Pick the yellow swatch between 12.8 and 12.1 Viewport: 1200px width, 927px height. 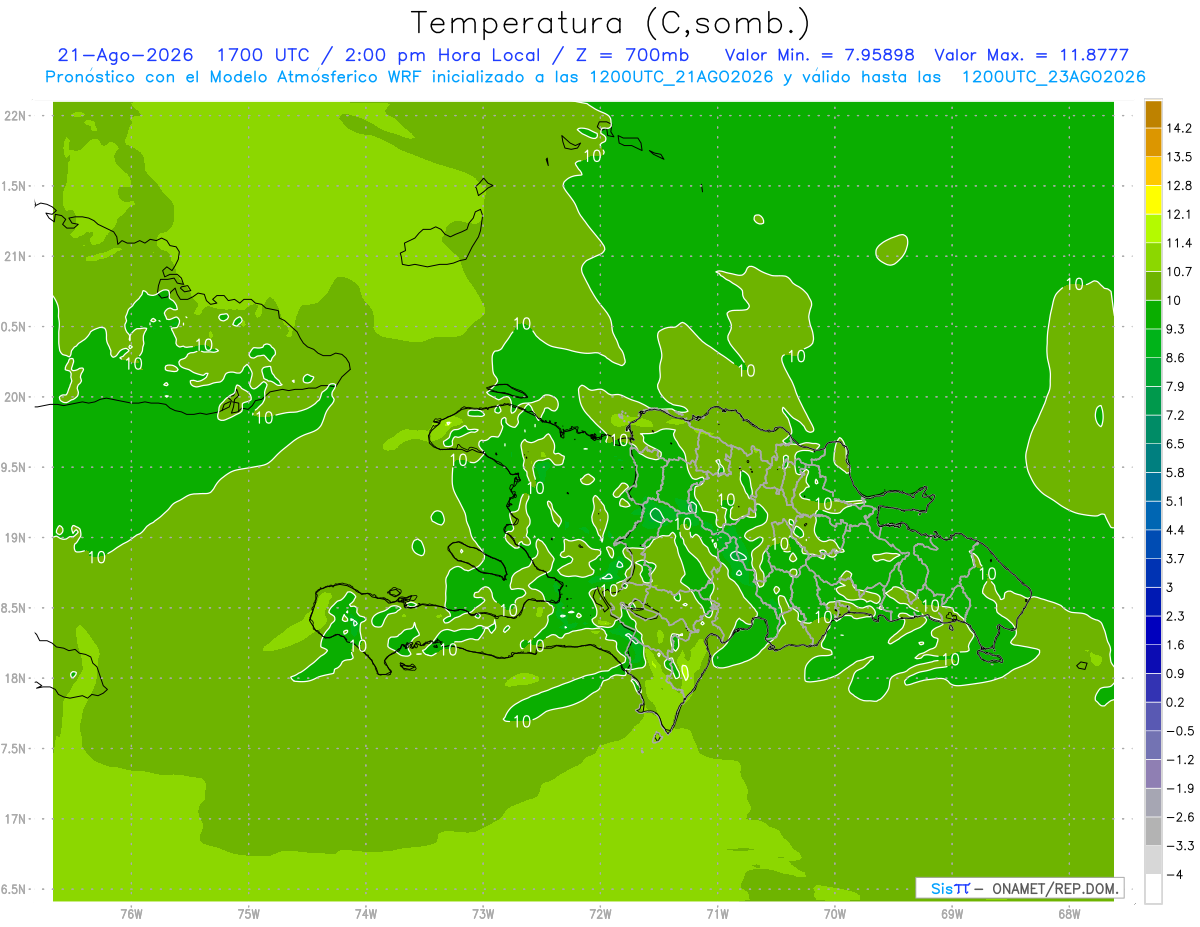click(1153, 200)
